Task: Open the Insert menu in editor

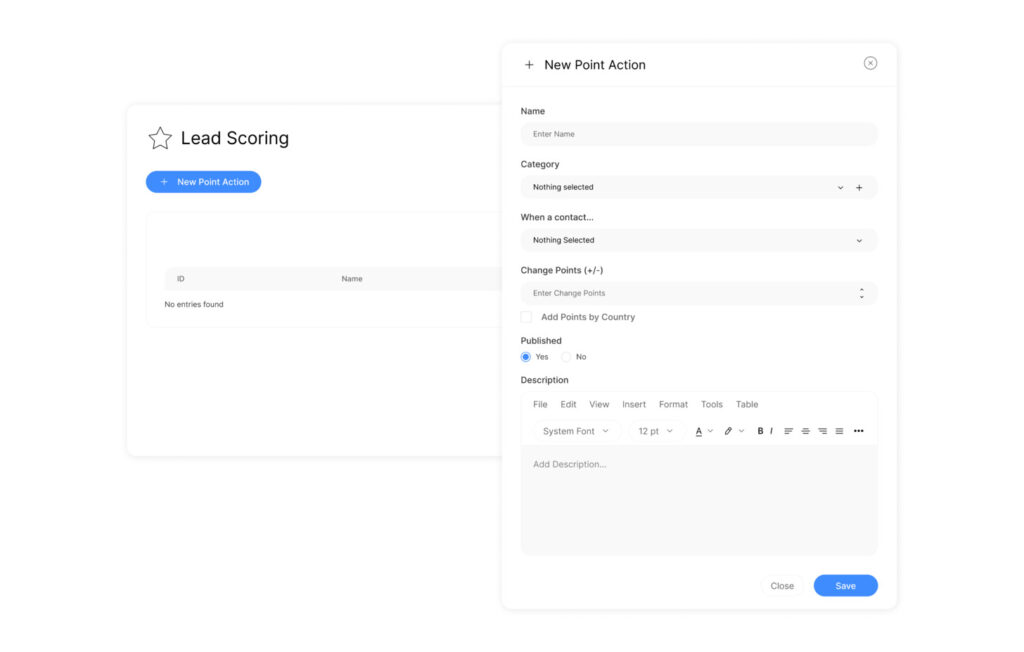Action: point(634,405)
